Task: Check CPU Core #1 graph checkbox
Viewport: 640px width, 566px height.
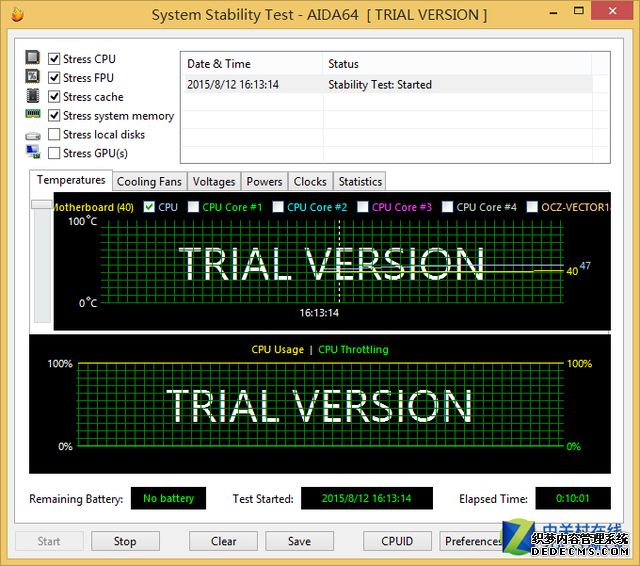Action: pos(193,207)
